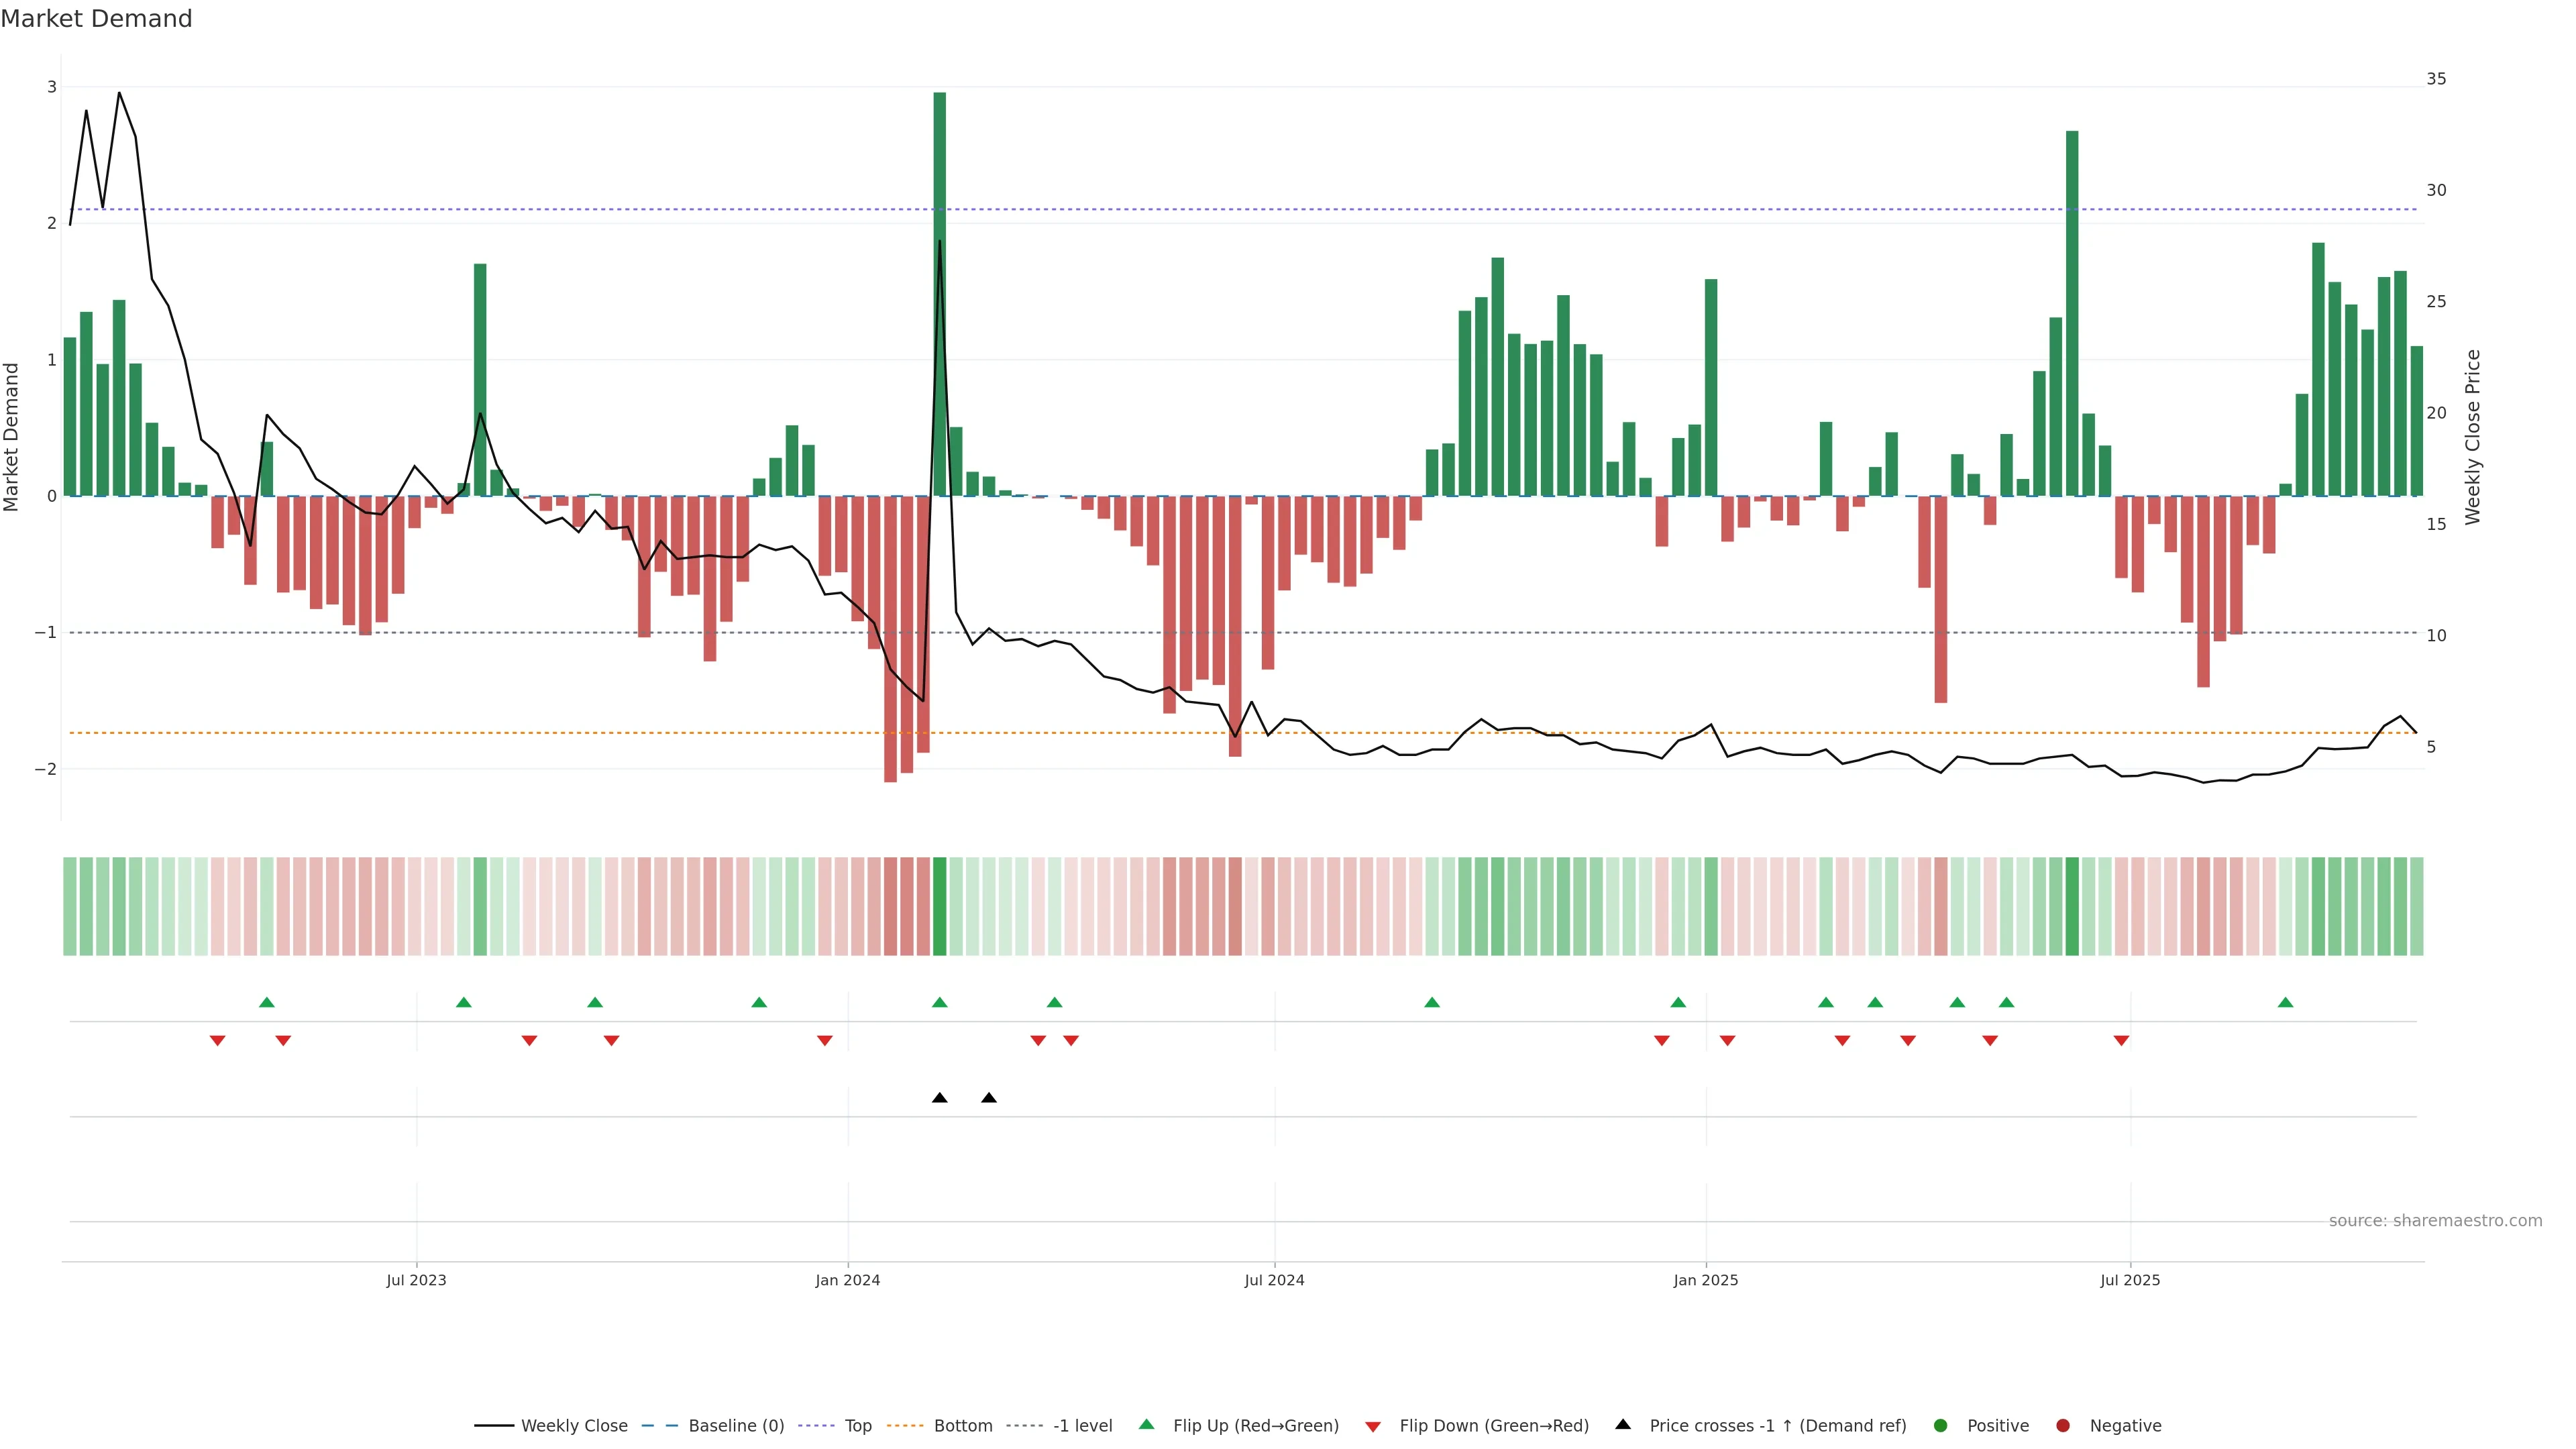Viewport: 2576px width, 1449px height.
Task: Click the red Negative legend dot
Action: coord(2063,1426)
